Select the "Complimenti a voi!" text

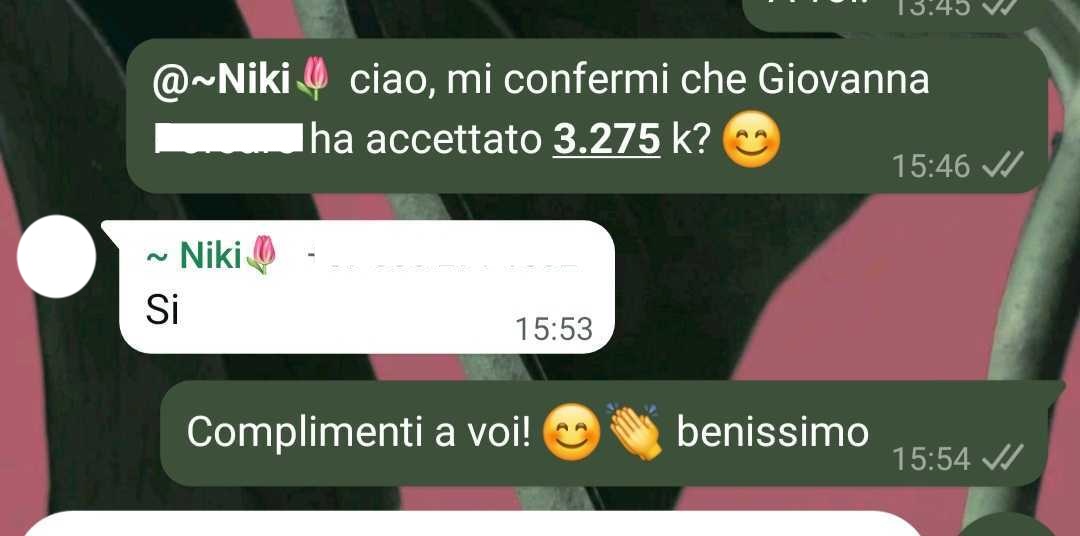(359, 433)
